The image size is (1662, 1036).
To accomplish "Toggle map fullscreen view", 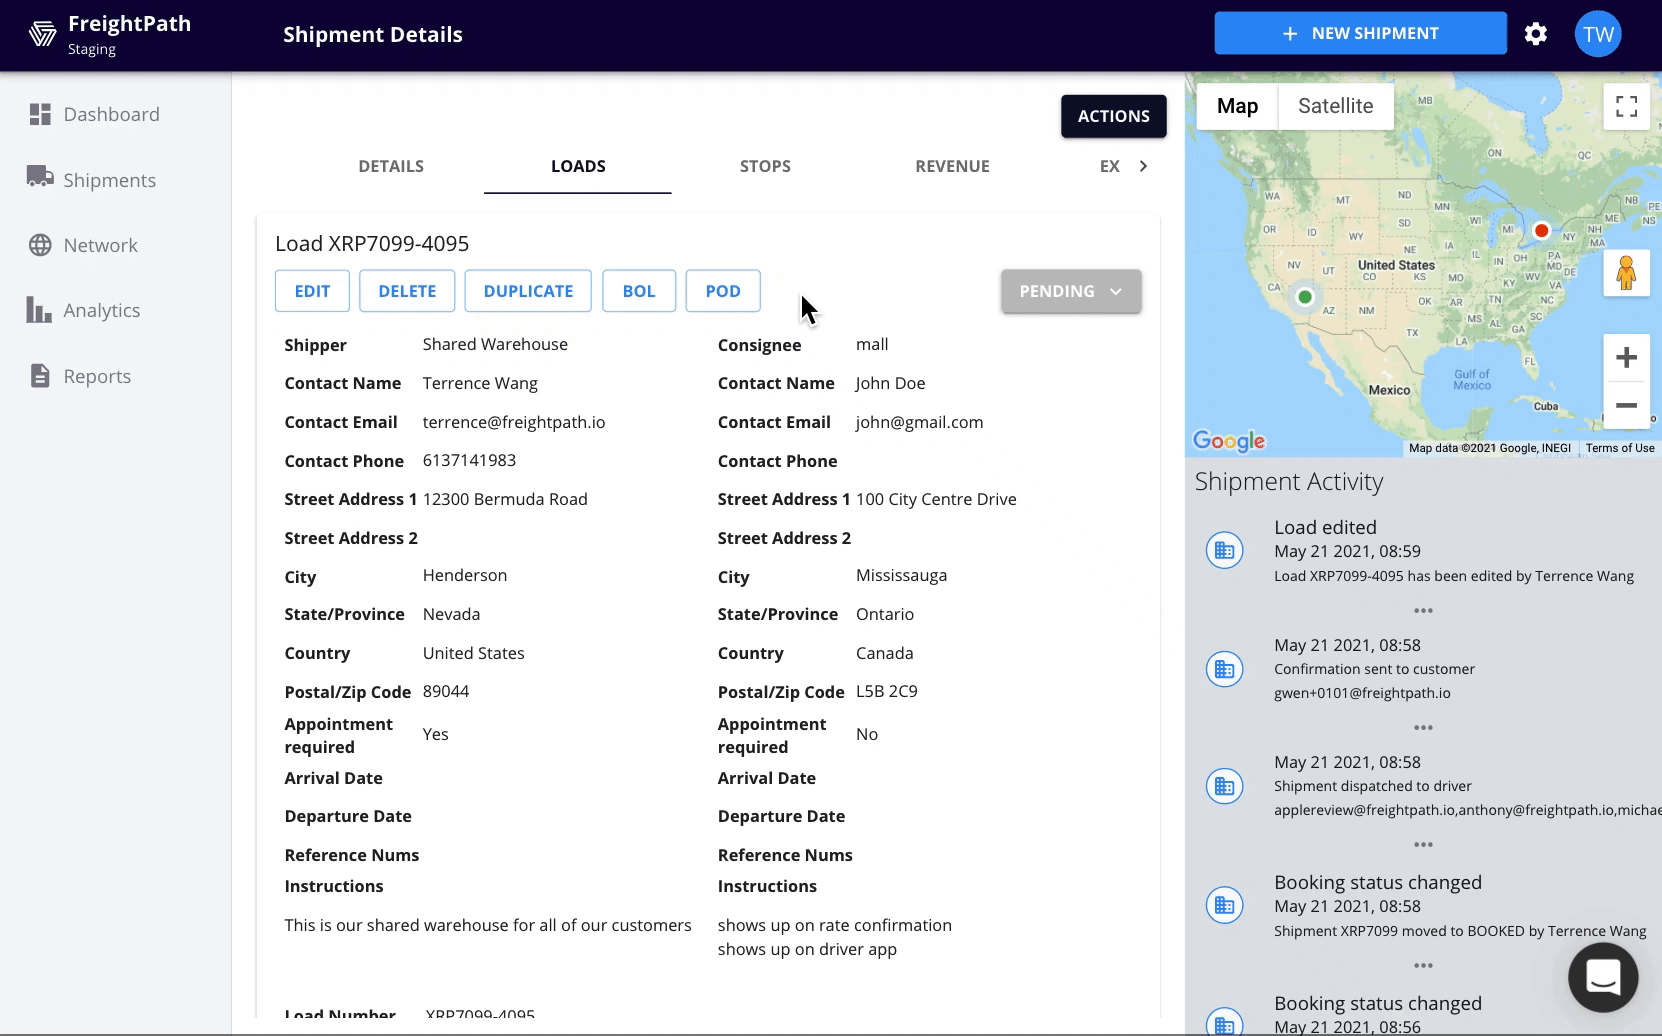I will tap(1626, 106).
